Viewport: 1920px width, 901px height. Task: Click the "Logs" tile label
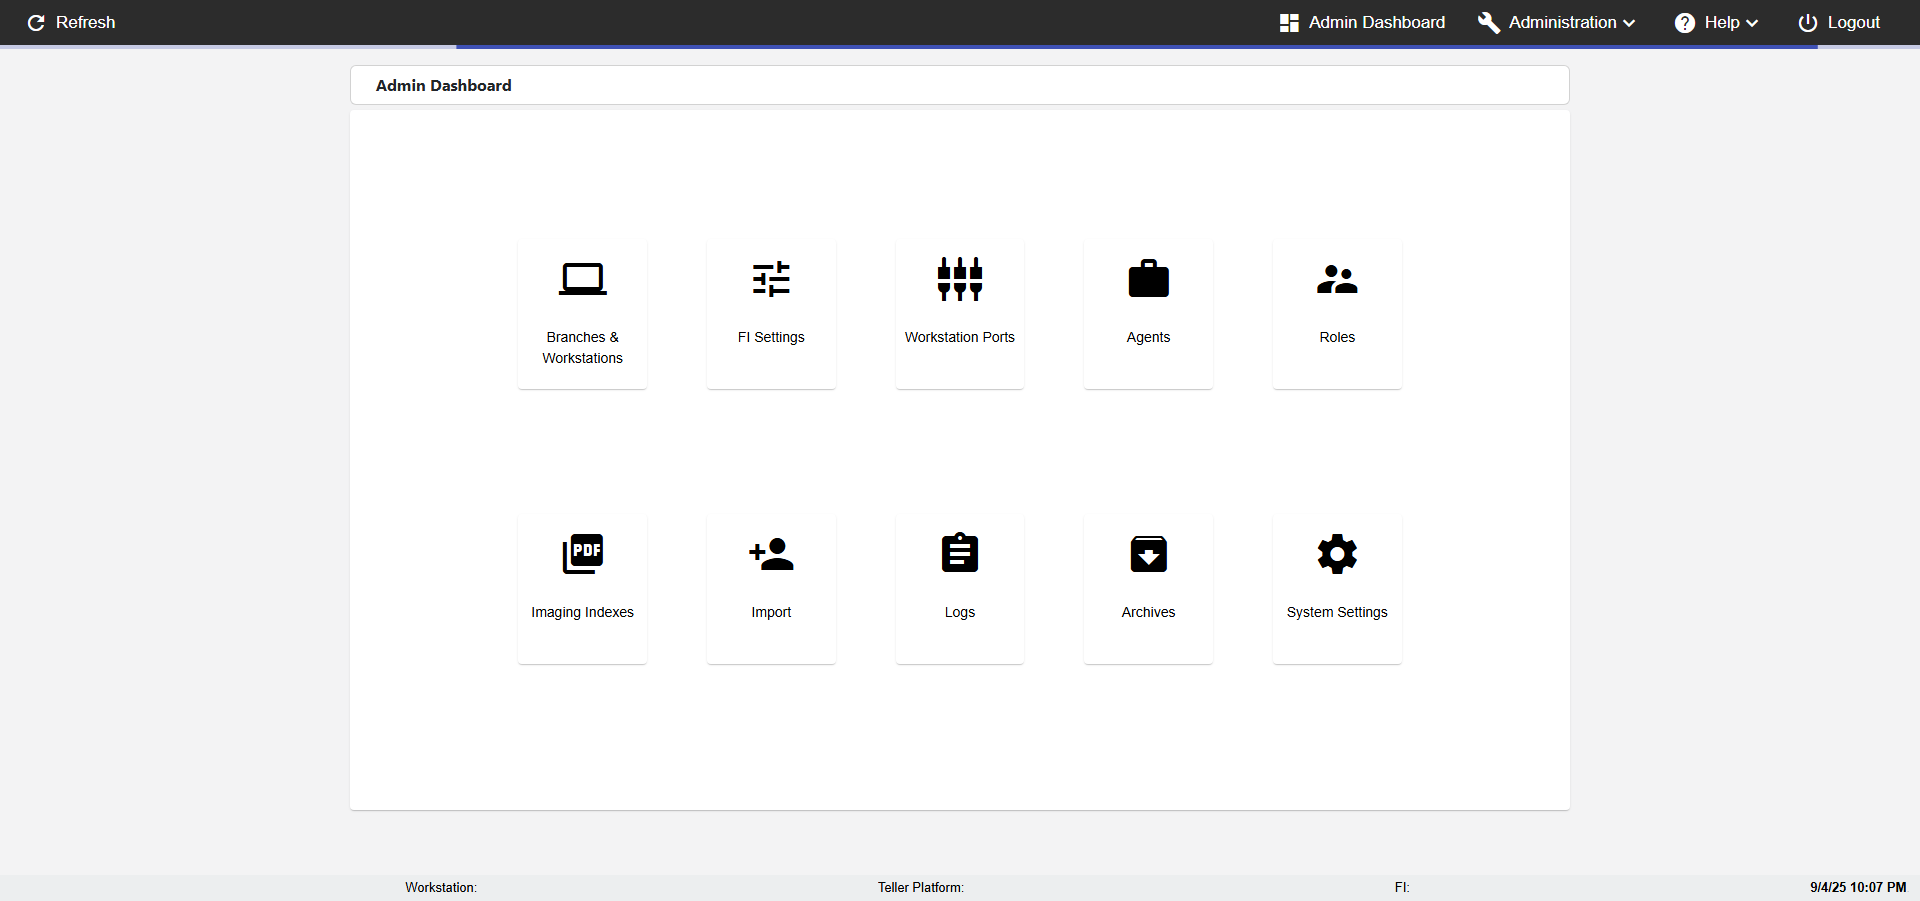click(x=960, y=612)
